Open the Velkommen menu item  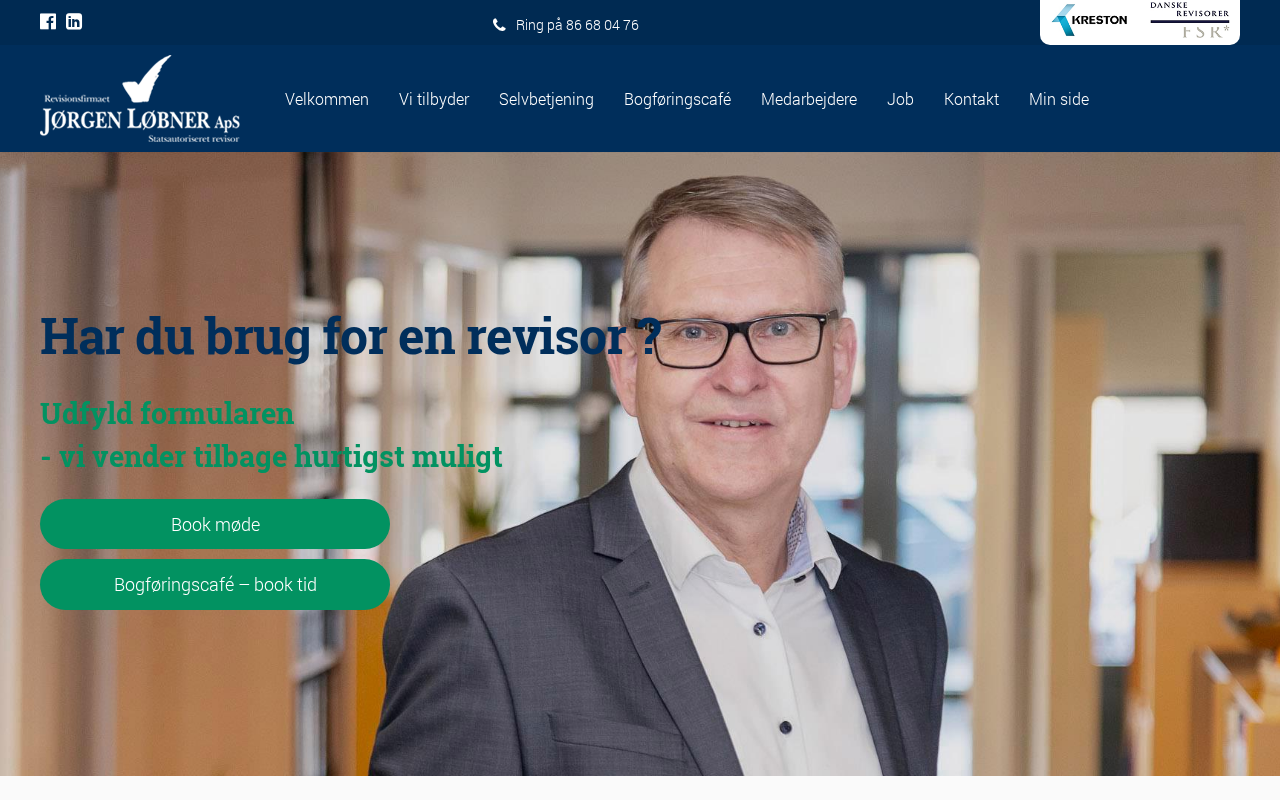point(327,99)
